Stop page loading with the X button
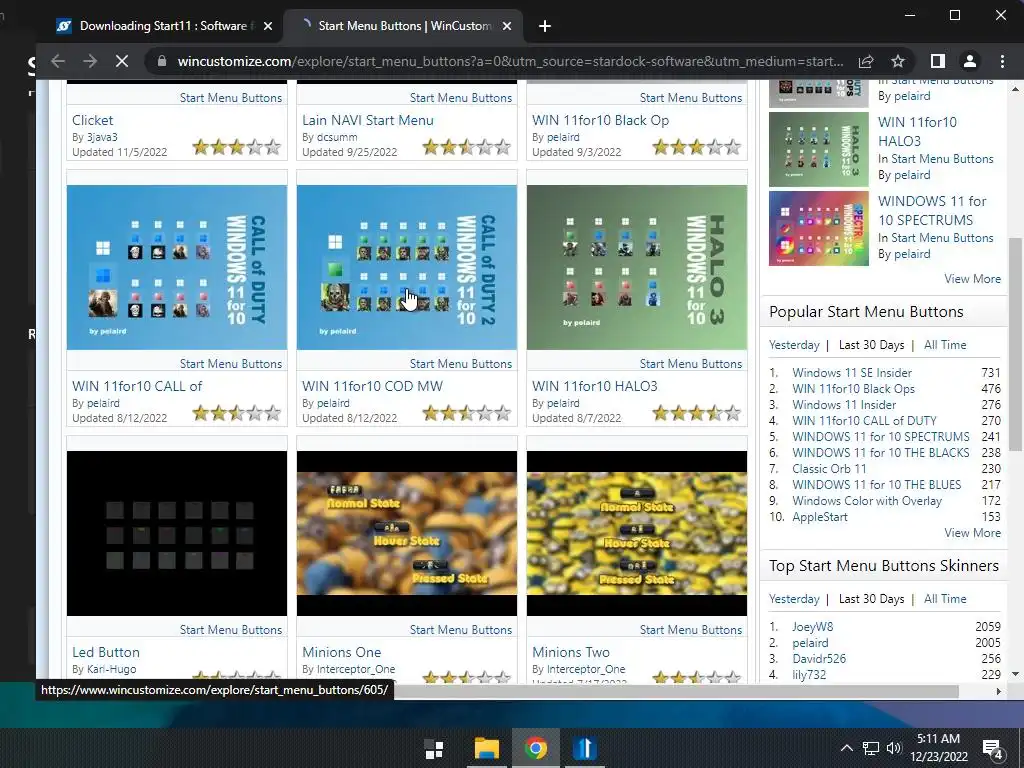 point(122,61)
